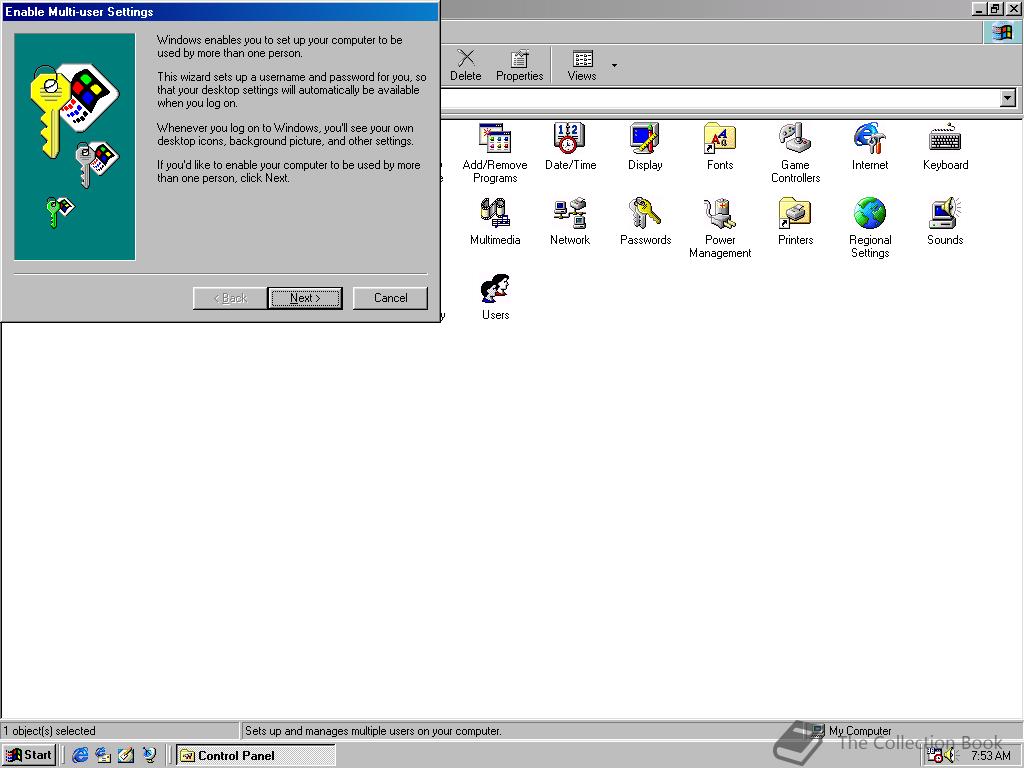Image resolution: width=1024 pixels, height=768 pixels.
Task: Open the Internet options icon
Action: [x=870, y=146]
